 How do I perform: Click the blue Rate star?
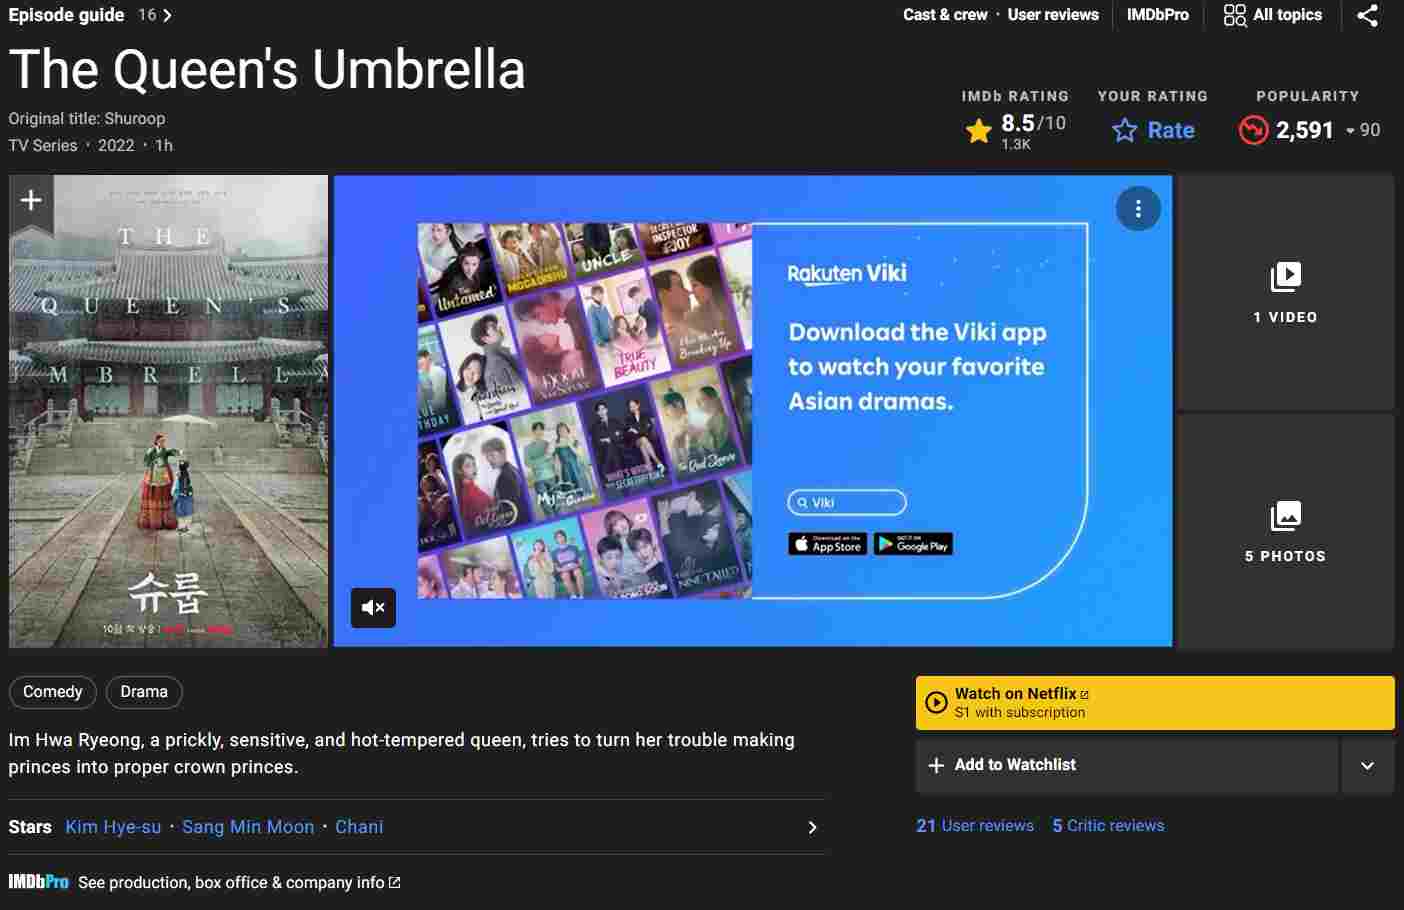(x=1125, y=130)
